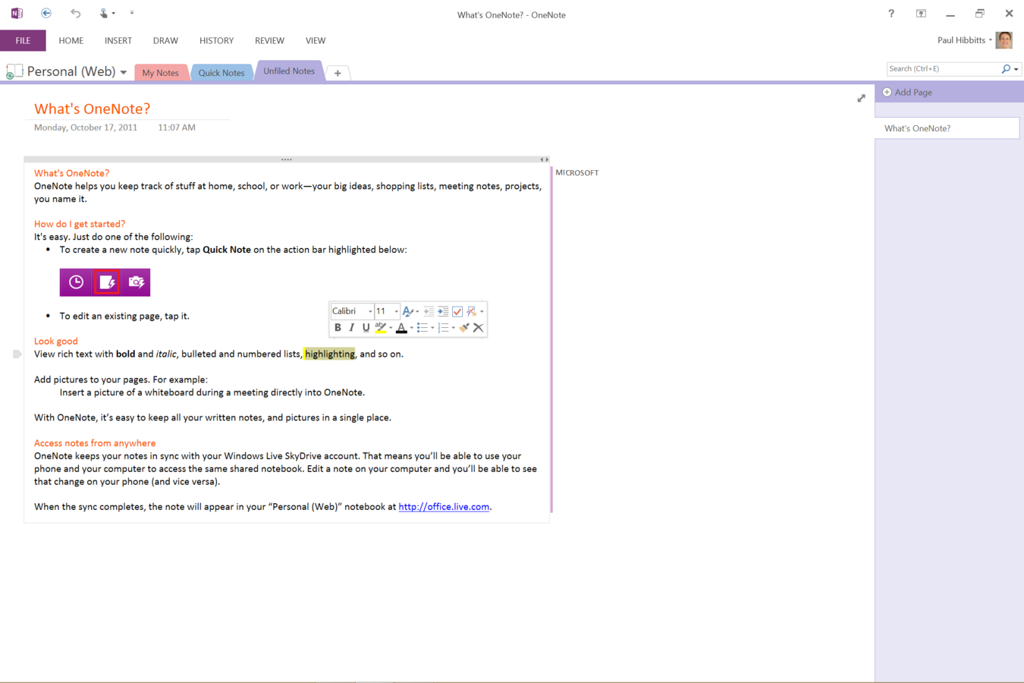The image size is (1024, 683).
Task: Open OneNote Help question mark
Action: (891, 14)
